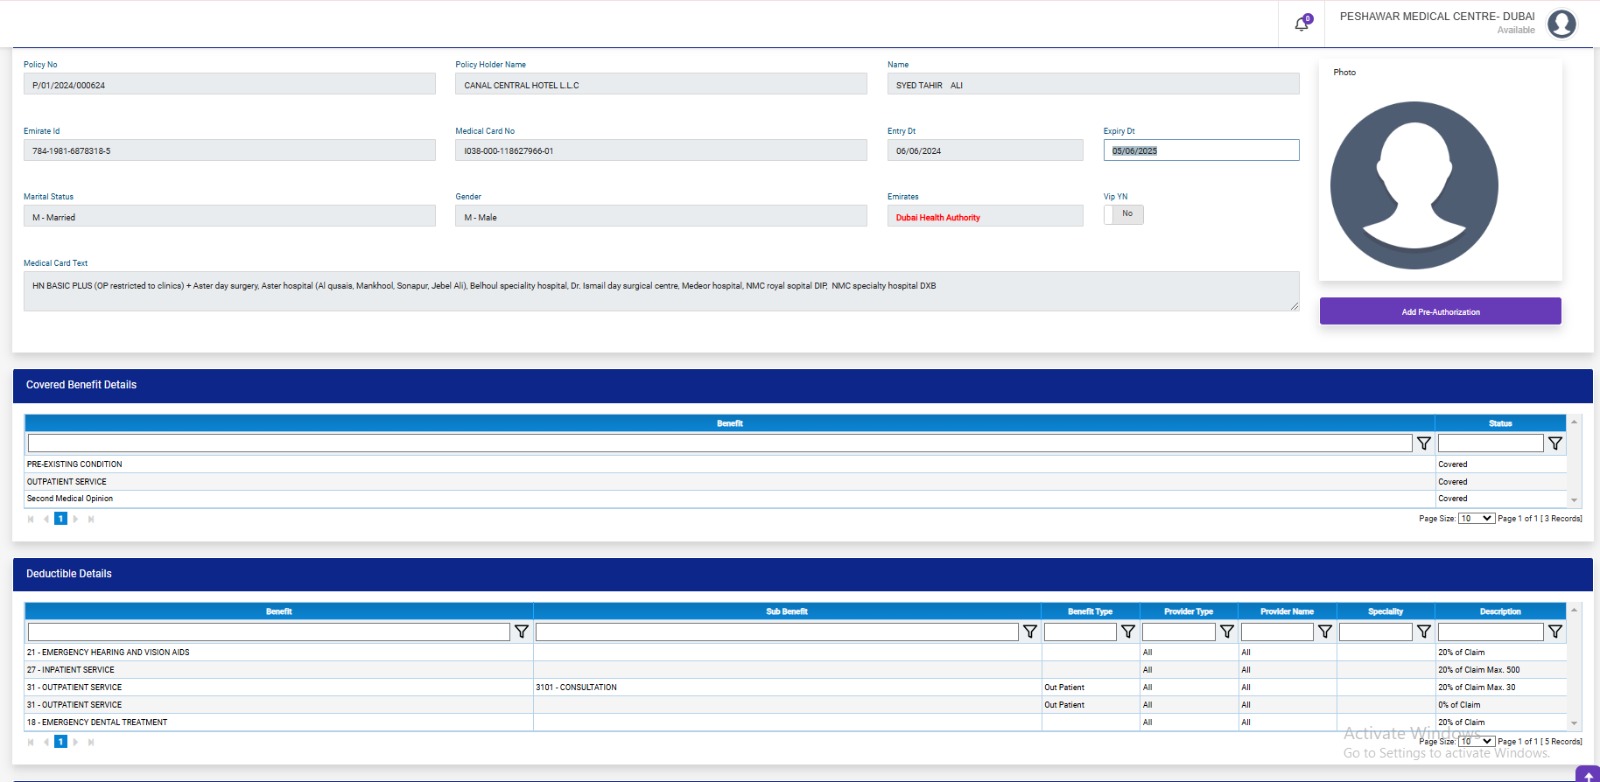
Task: Click the Provider Type filter funnel icon
Action: point(1226,632)
